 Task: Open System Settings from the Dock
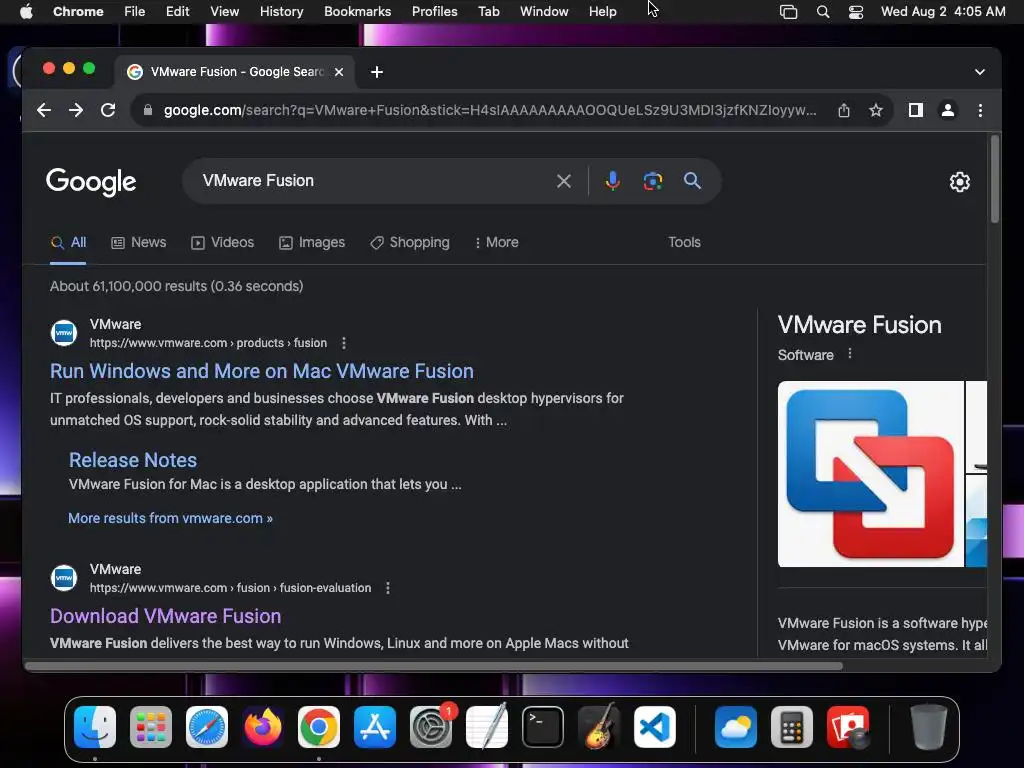coord(431,727)
